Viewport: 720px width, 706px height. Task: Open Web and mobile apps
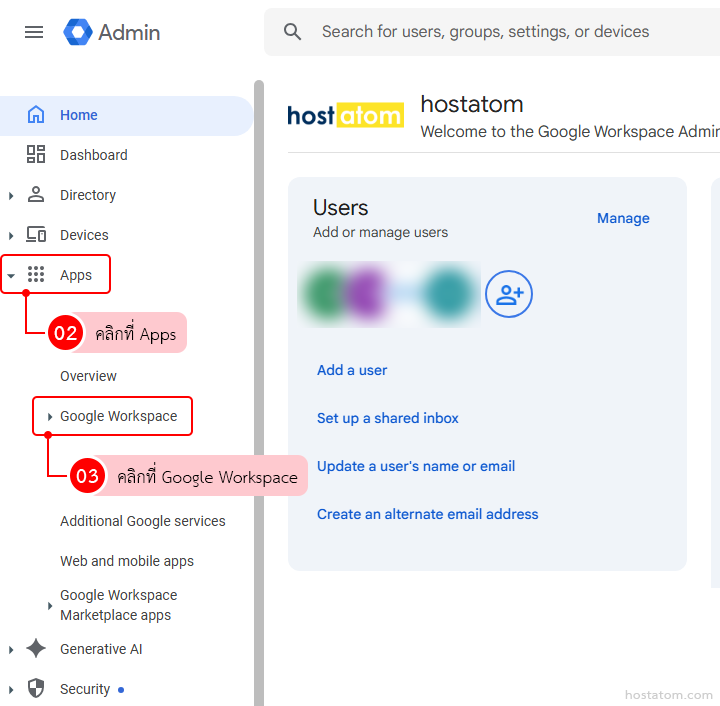point(127,561)
